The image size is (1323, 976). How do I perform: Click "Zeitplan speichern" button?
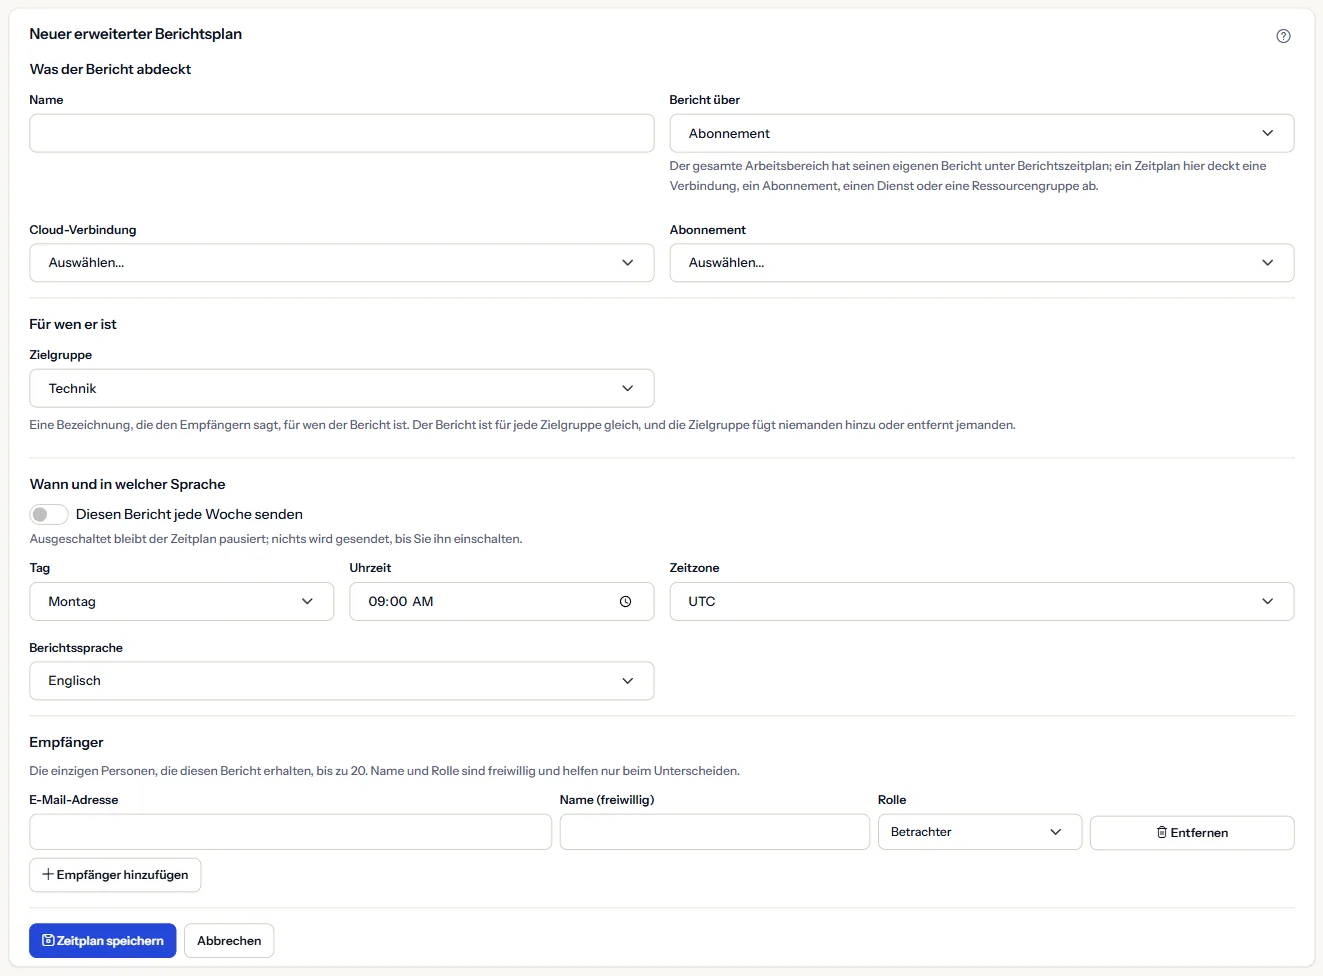[103, 941]
